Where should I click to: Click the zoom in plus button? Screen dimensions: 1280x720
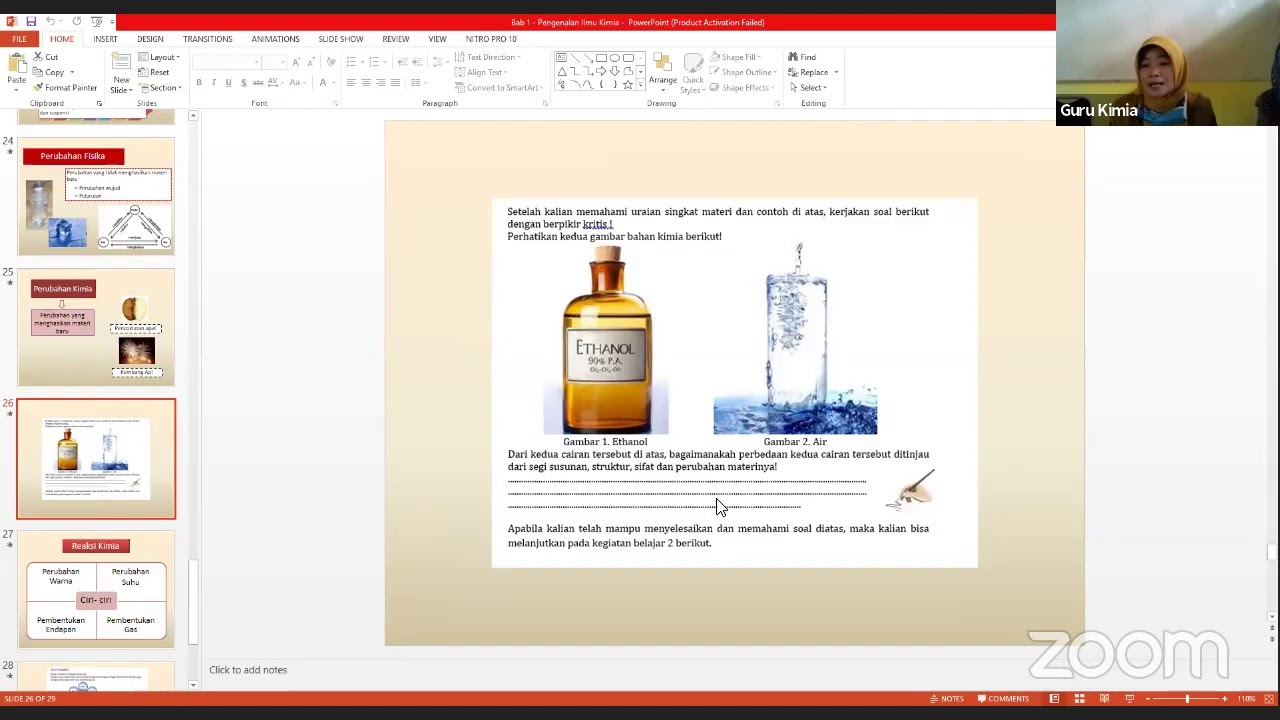pyautogui.click(x=1225, y=699)
